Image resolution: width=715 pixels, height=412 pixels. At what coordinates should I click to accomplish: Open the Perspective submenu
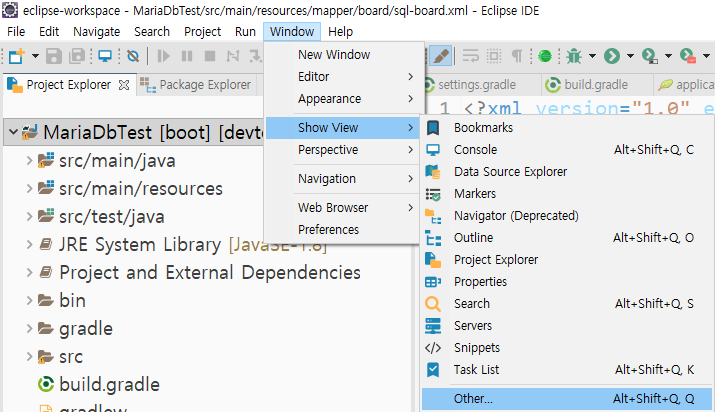coord(342,150)
